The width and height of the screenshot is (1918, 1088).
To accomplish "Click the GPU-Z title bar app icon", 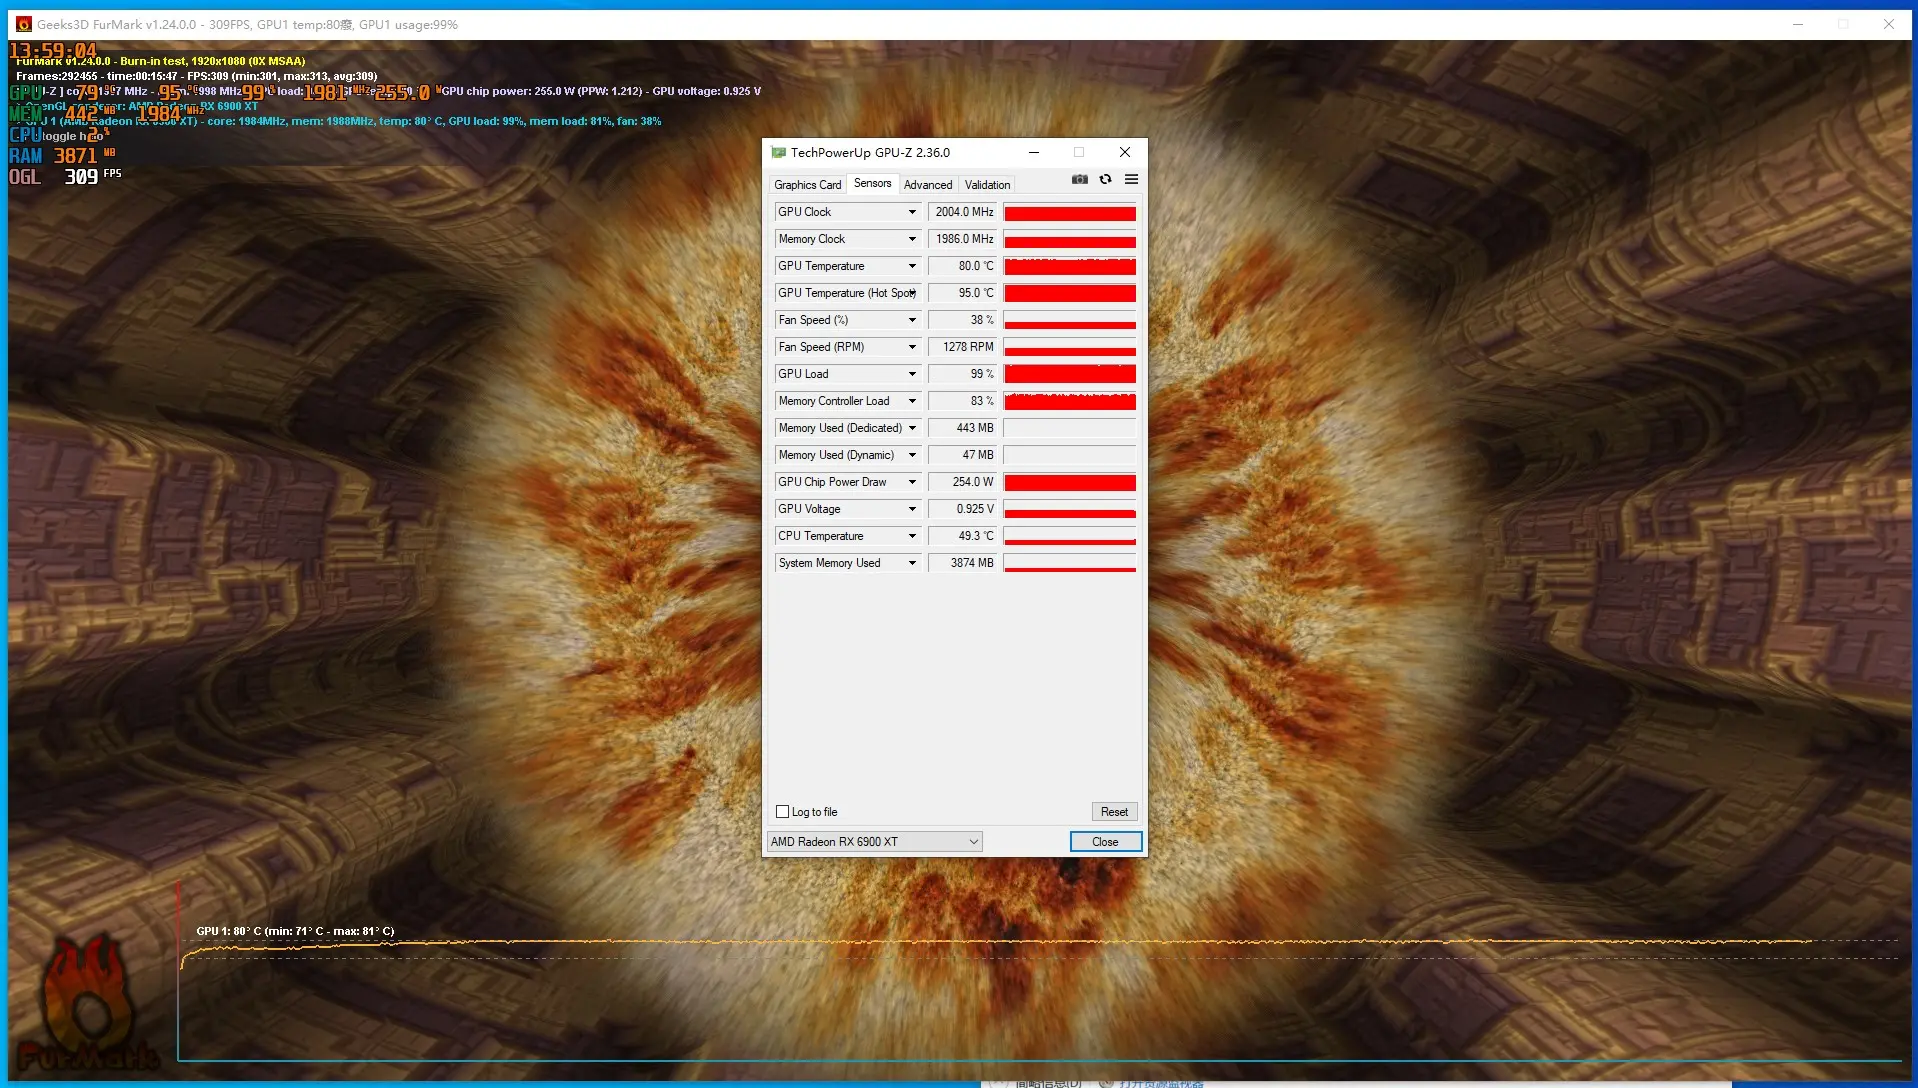I will point(778,153).
